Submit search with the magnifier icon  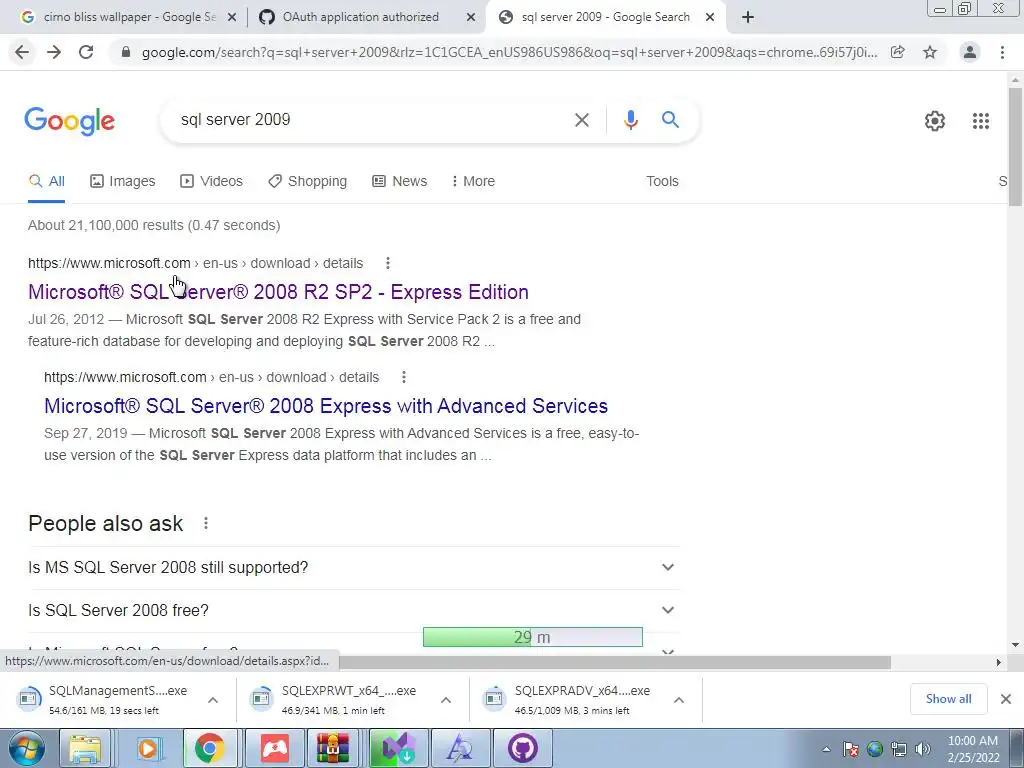(x=670, y=120)
